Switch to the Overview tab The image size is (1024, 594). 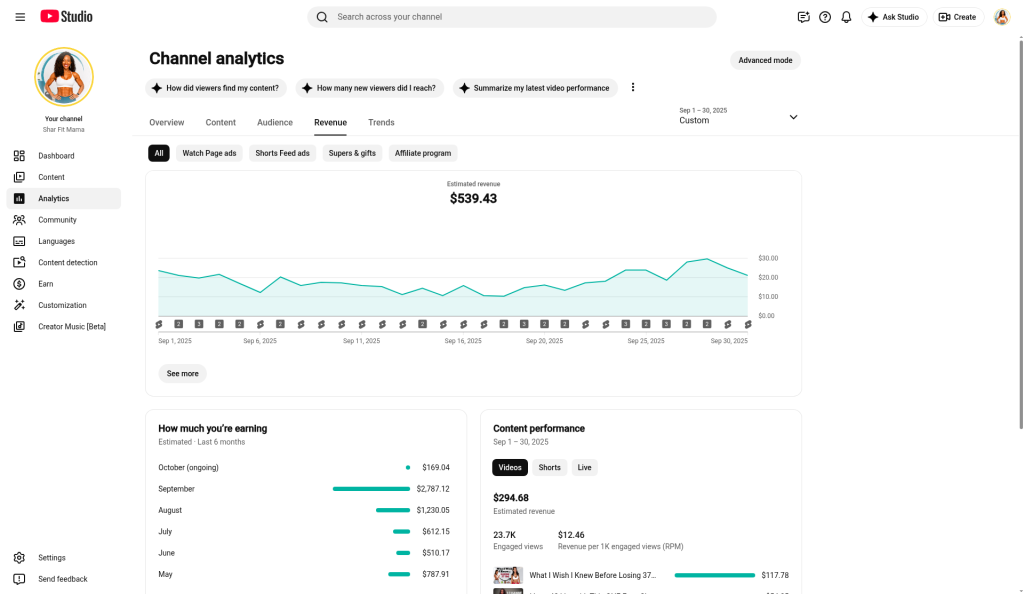tap(167, 123)
